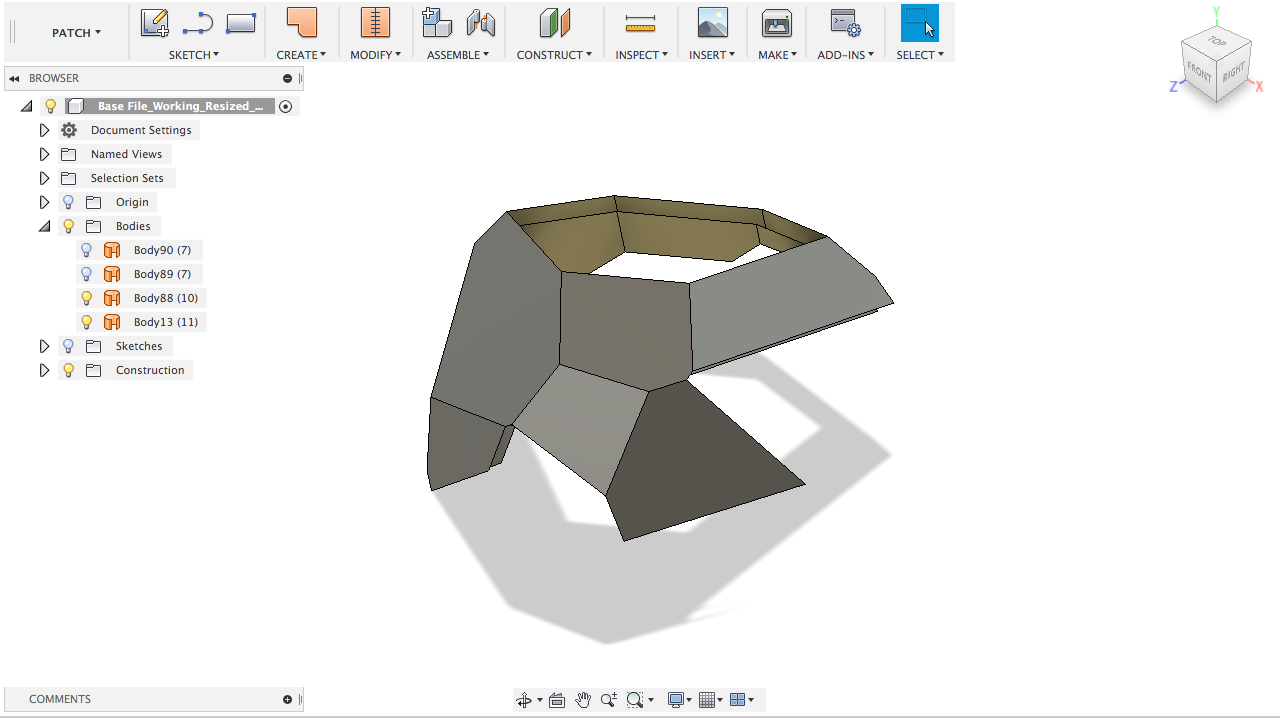Image resolution: width=1280 pixels, height=718 pixels.
Task: Click the Offset Plane icon under Construct
Action: 554,23
